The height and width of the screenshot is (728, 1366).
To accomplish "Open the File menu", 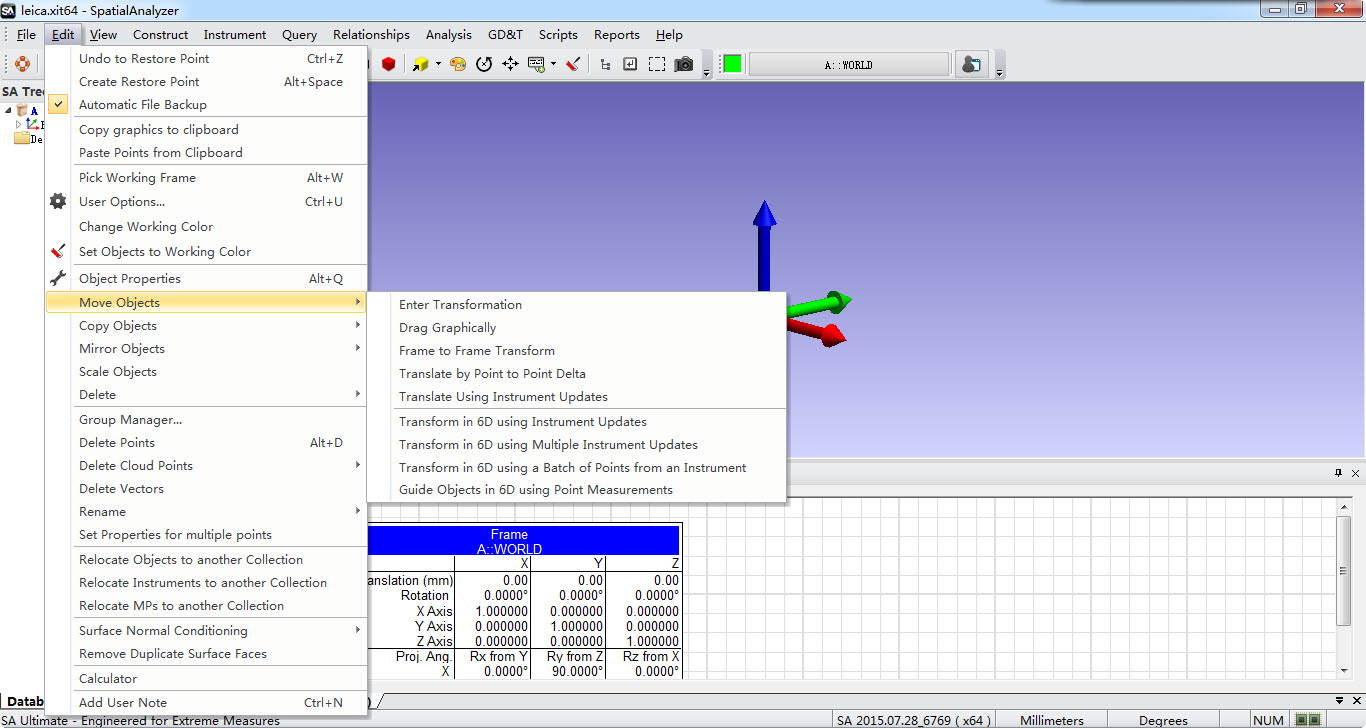I will pos(26,34).
